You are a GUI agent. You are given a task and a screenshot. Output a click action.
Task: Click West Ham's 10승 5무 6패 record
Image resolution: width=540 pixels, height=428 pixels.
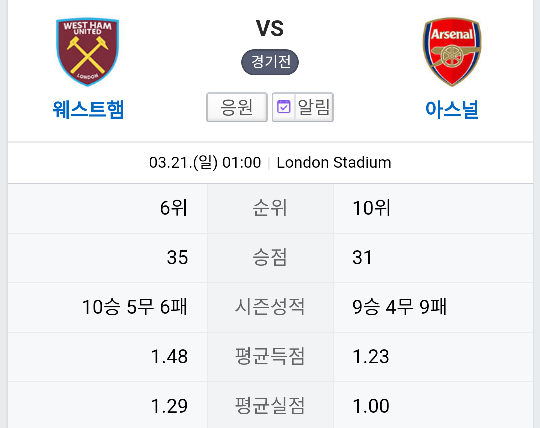click(x=135, y=307)
